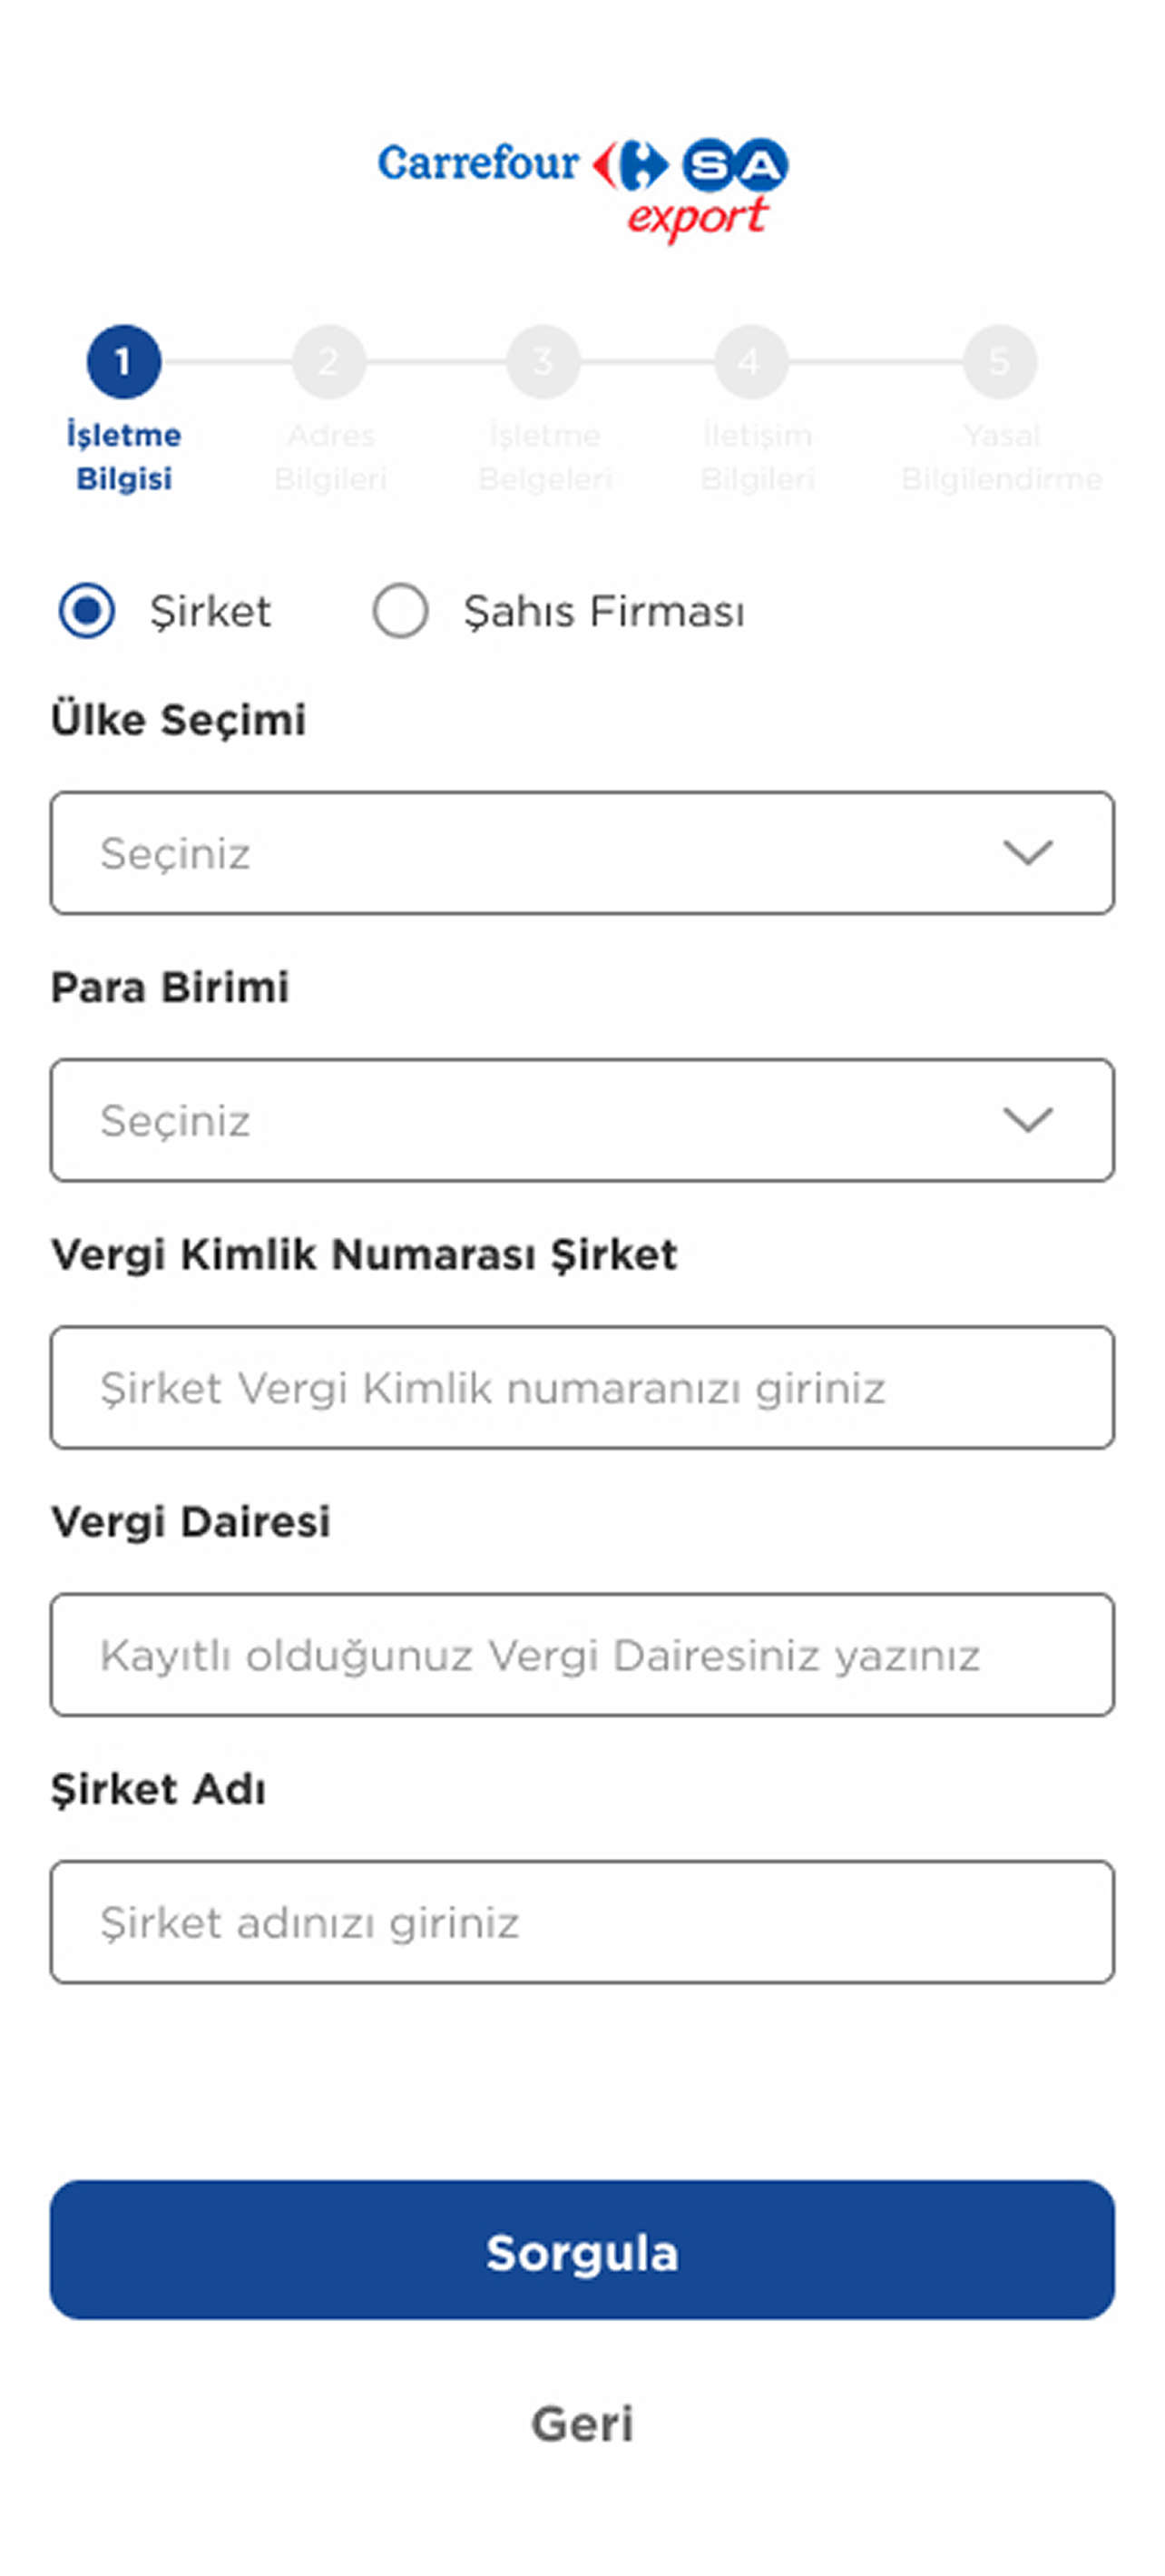1165x2576 pixels.
Task: Focus the Vergi Kimlik Numarası field
Action: 582,1387
